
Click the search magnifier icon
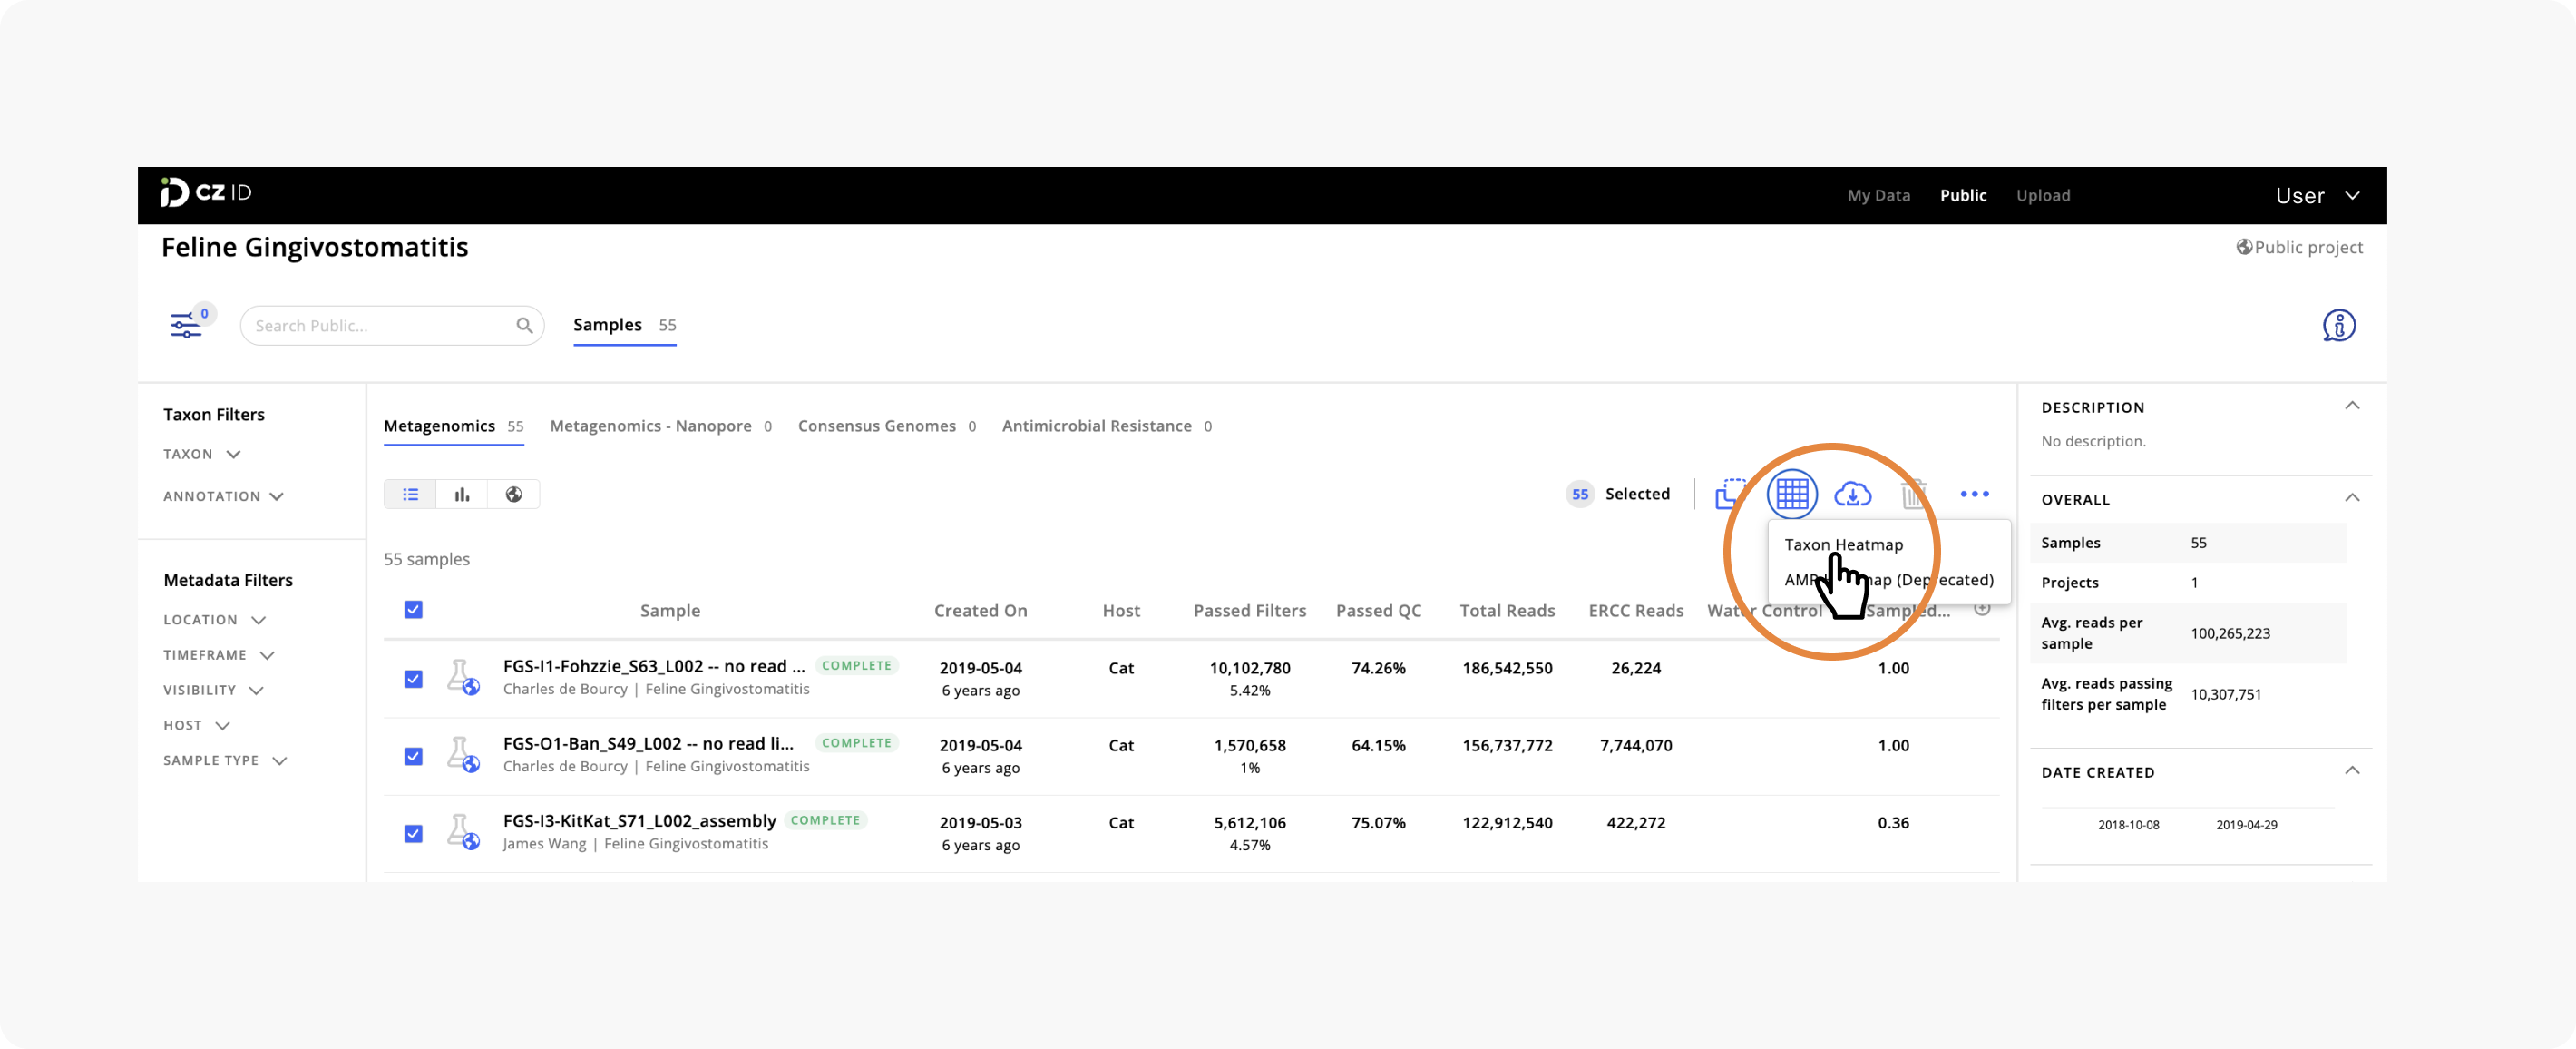tap(524, 326)
